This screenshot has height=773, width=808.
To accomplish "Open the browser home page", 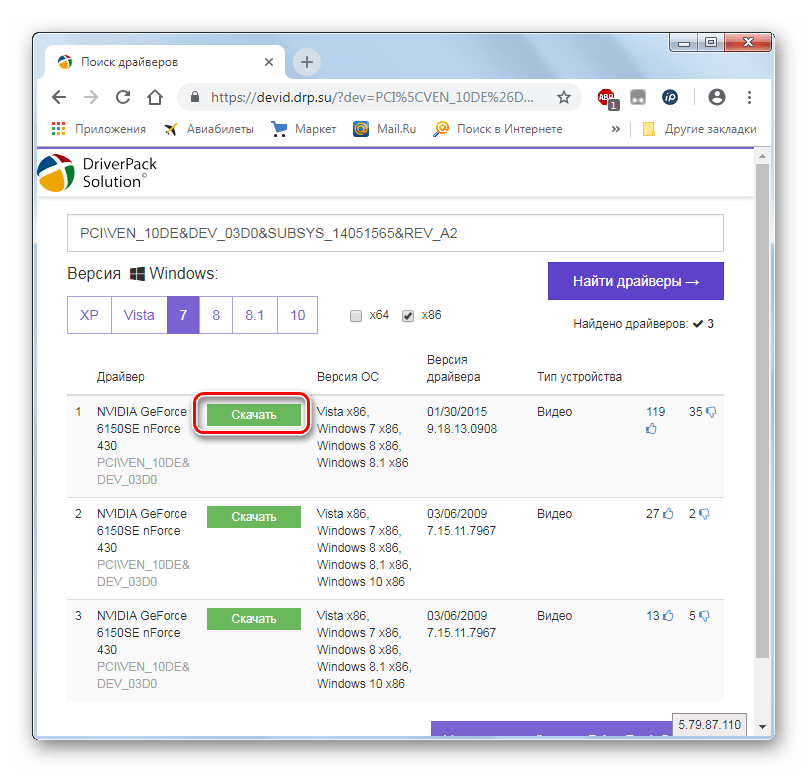I will pos(155,97).
